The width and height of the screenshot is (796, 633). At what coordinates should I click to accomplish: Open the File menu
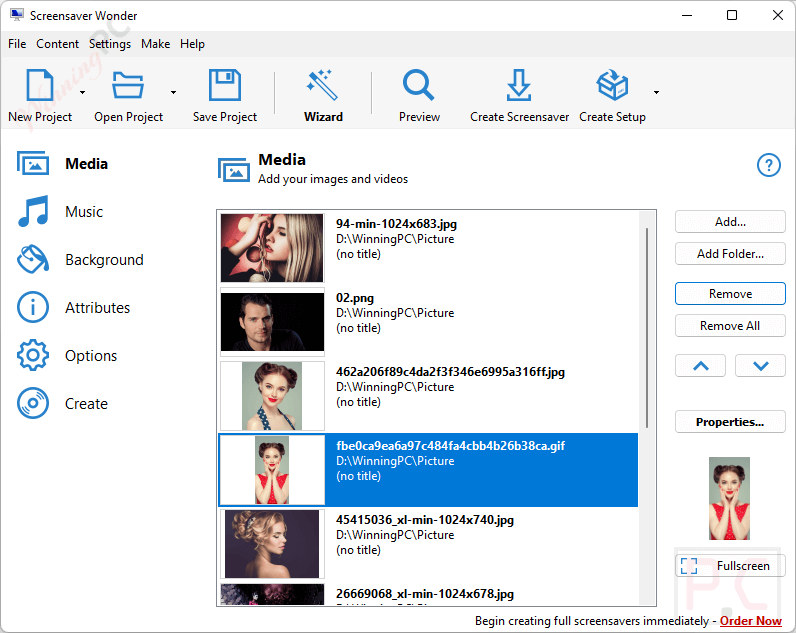tap(17, 44)
